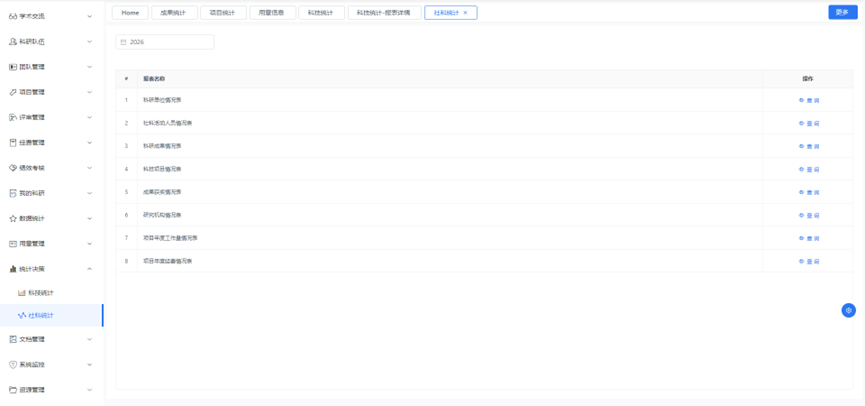Screen dimensions: 865x406
Task: Collapse the 统计决策 menu
Action: (90, 269)
